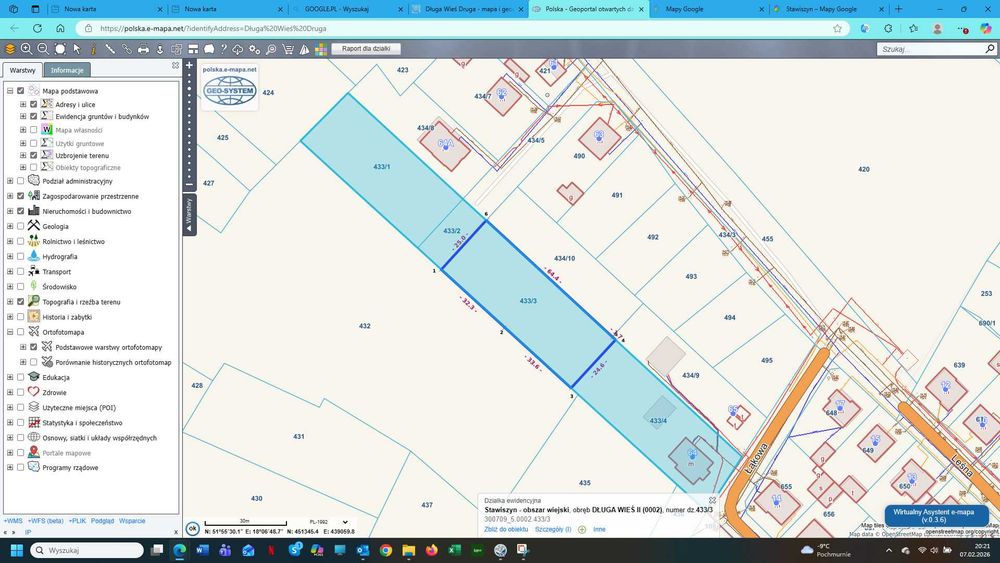Switch to the Informacje tab
Screen dimensions: 1000x563
pyautogui.click(x=67, y=70)
